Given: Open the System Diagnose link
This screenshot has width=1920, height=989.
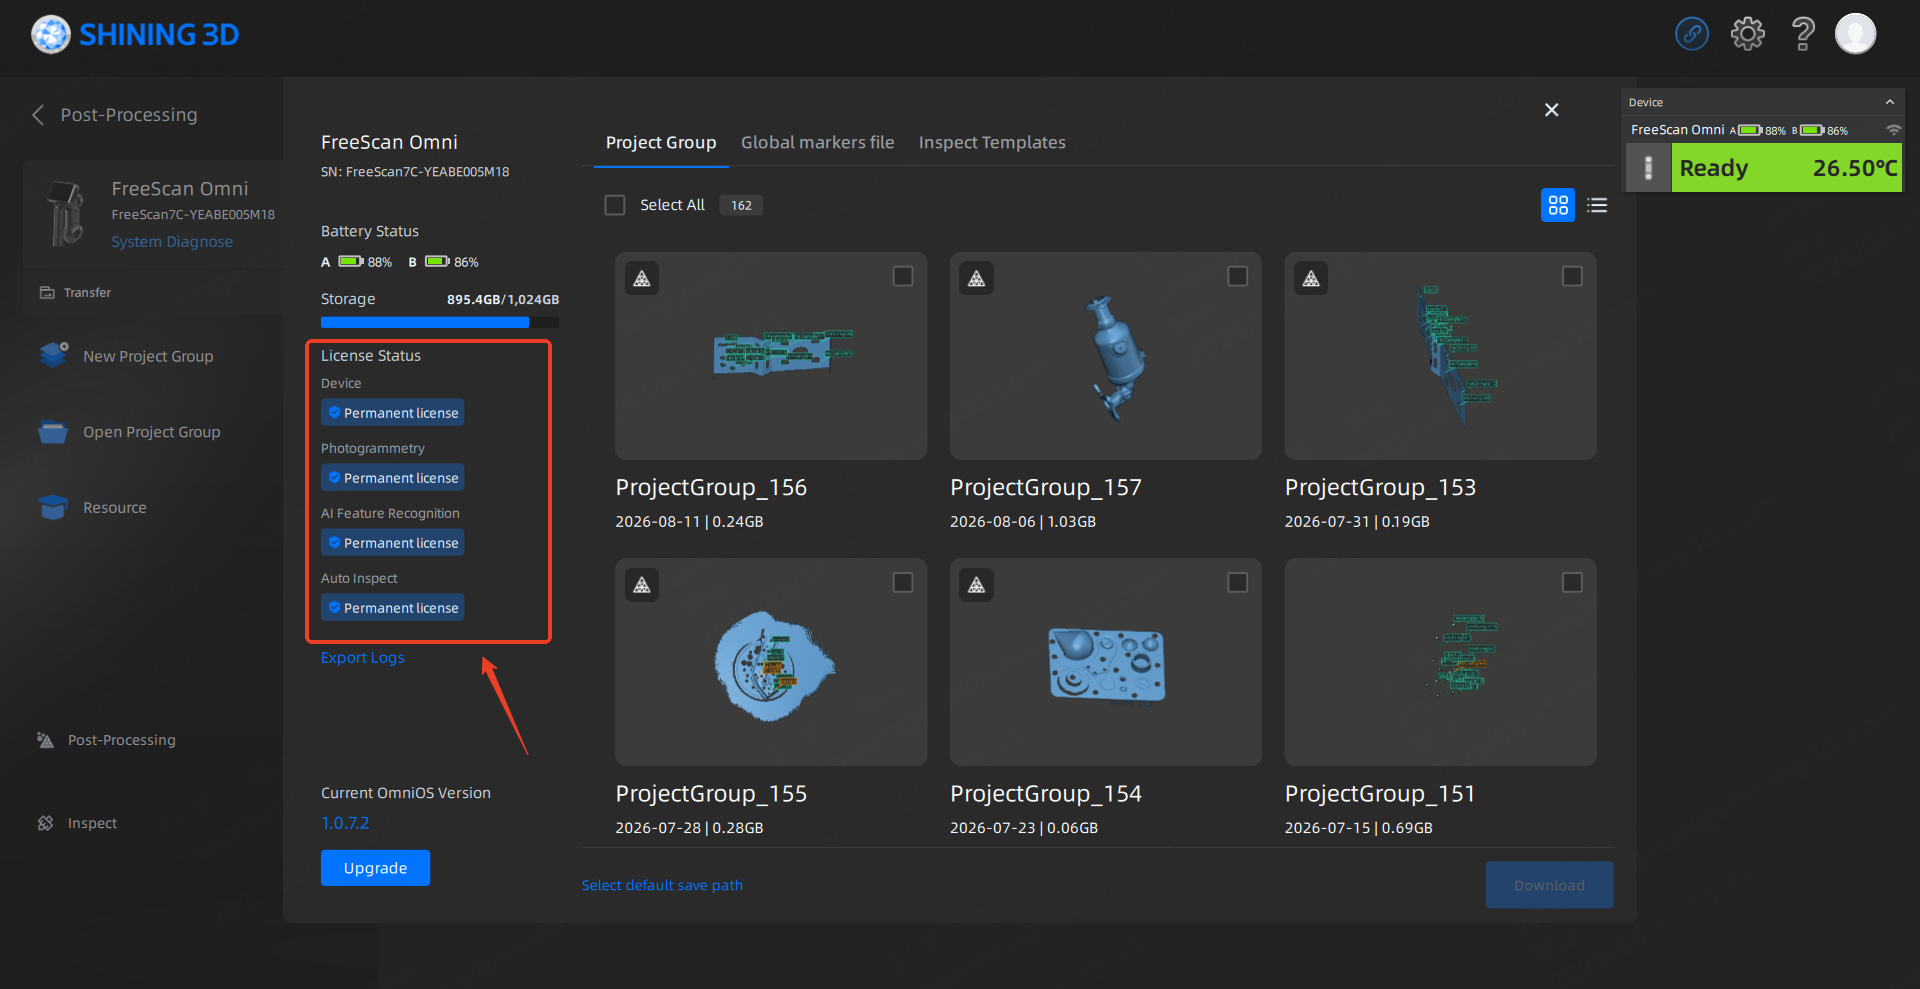Looking at the screenshot, I should 172,242.
